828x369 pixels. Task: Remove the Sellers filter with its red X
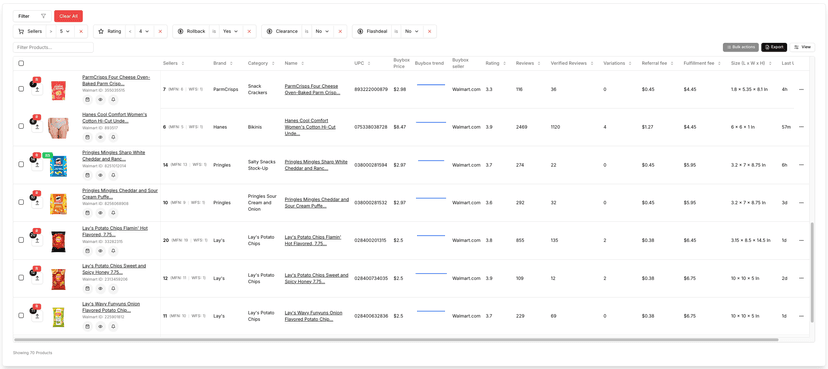81,32
